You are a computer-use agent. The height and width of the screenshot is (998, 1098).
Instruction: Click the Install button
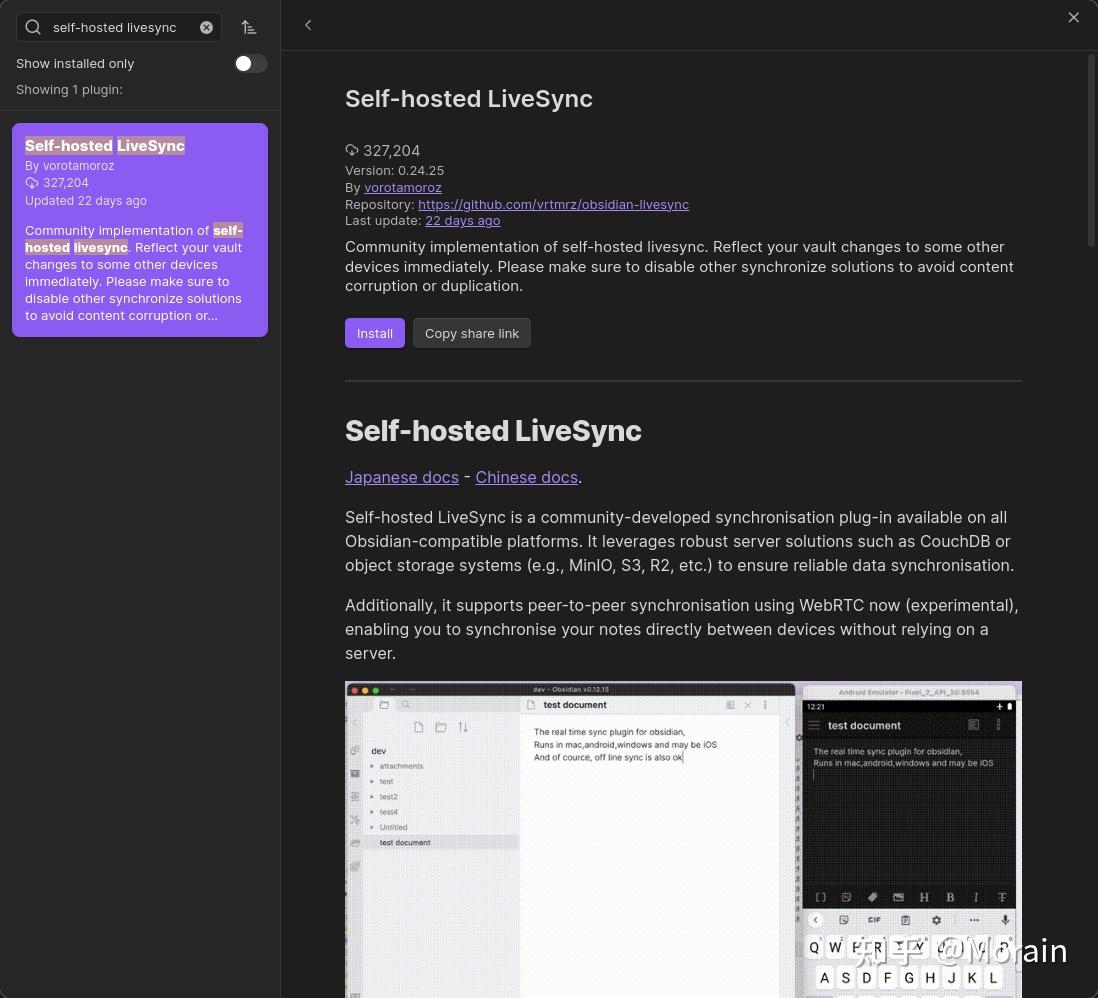click(374, 333)
